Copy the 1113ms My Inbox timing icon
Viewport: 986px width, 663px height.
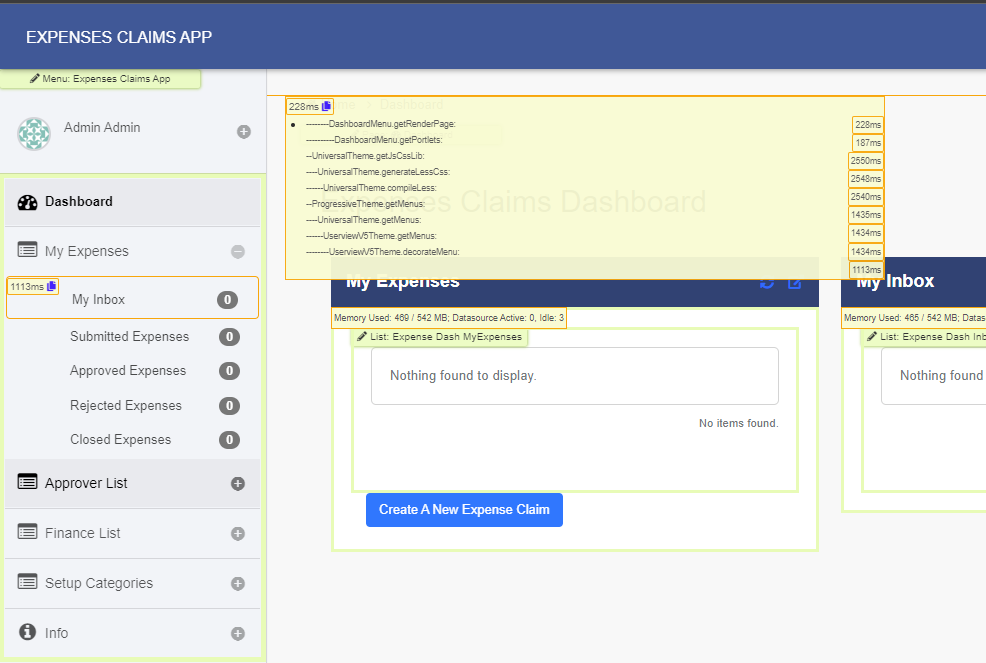click(x=51, y=286)
